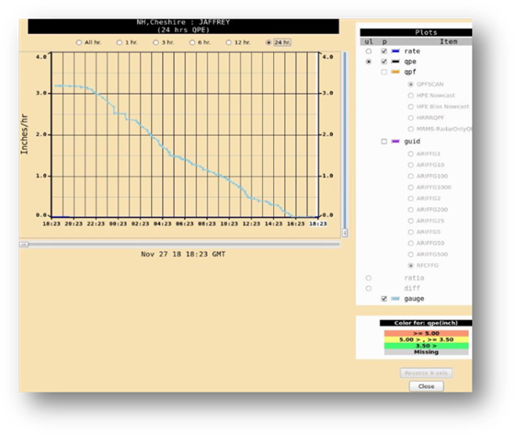Select the diff radio button

[x=368, y=288]
